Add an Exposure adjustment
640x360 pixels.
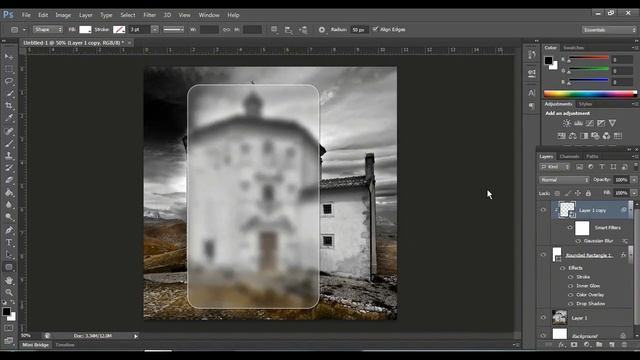(x=601, y=123)
